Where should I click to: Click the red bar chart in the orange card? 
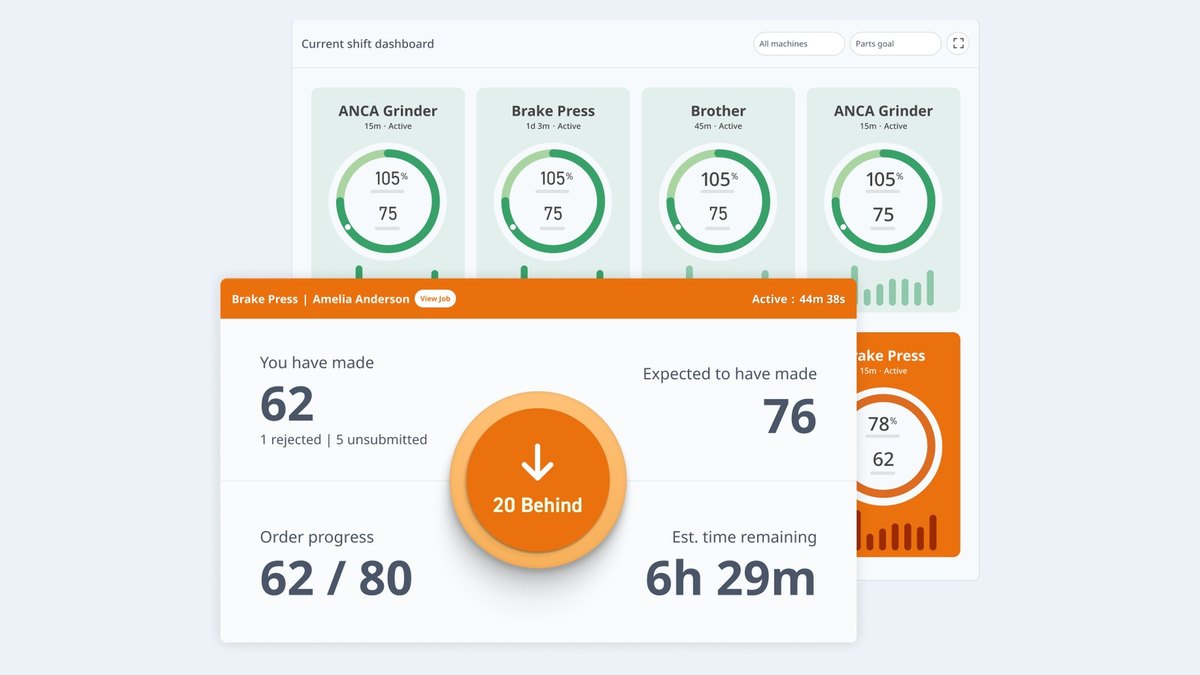pos(898,532)
